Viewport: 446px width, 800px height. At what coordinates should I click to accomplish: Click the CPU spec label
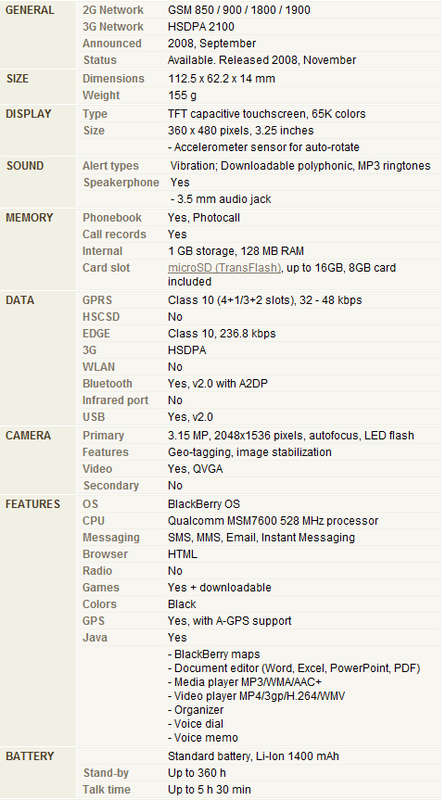(93, 521)
